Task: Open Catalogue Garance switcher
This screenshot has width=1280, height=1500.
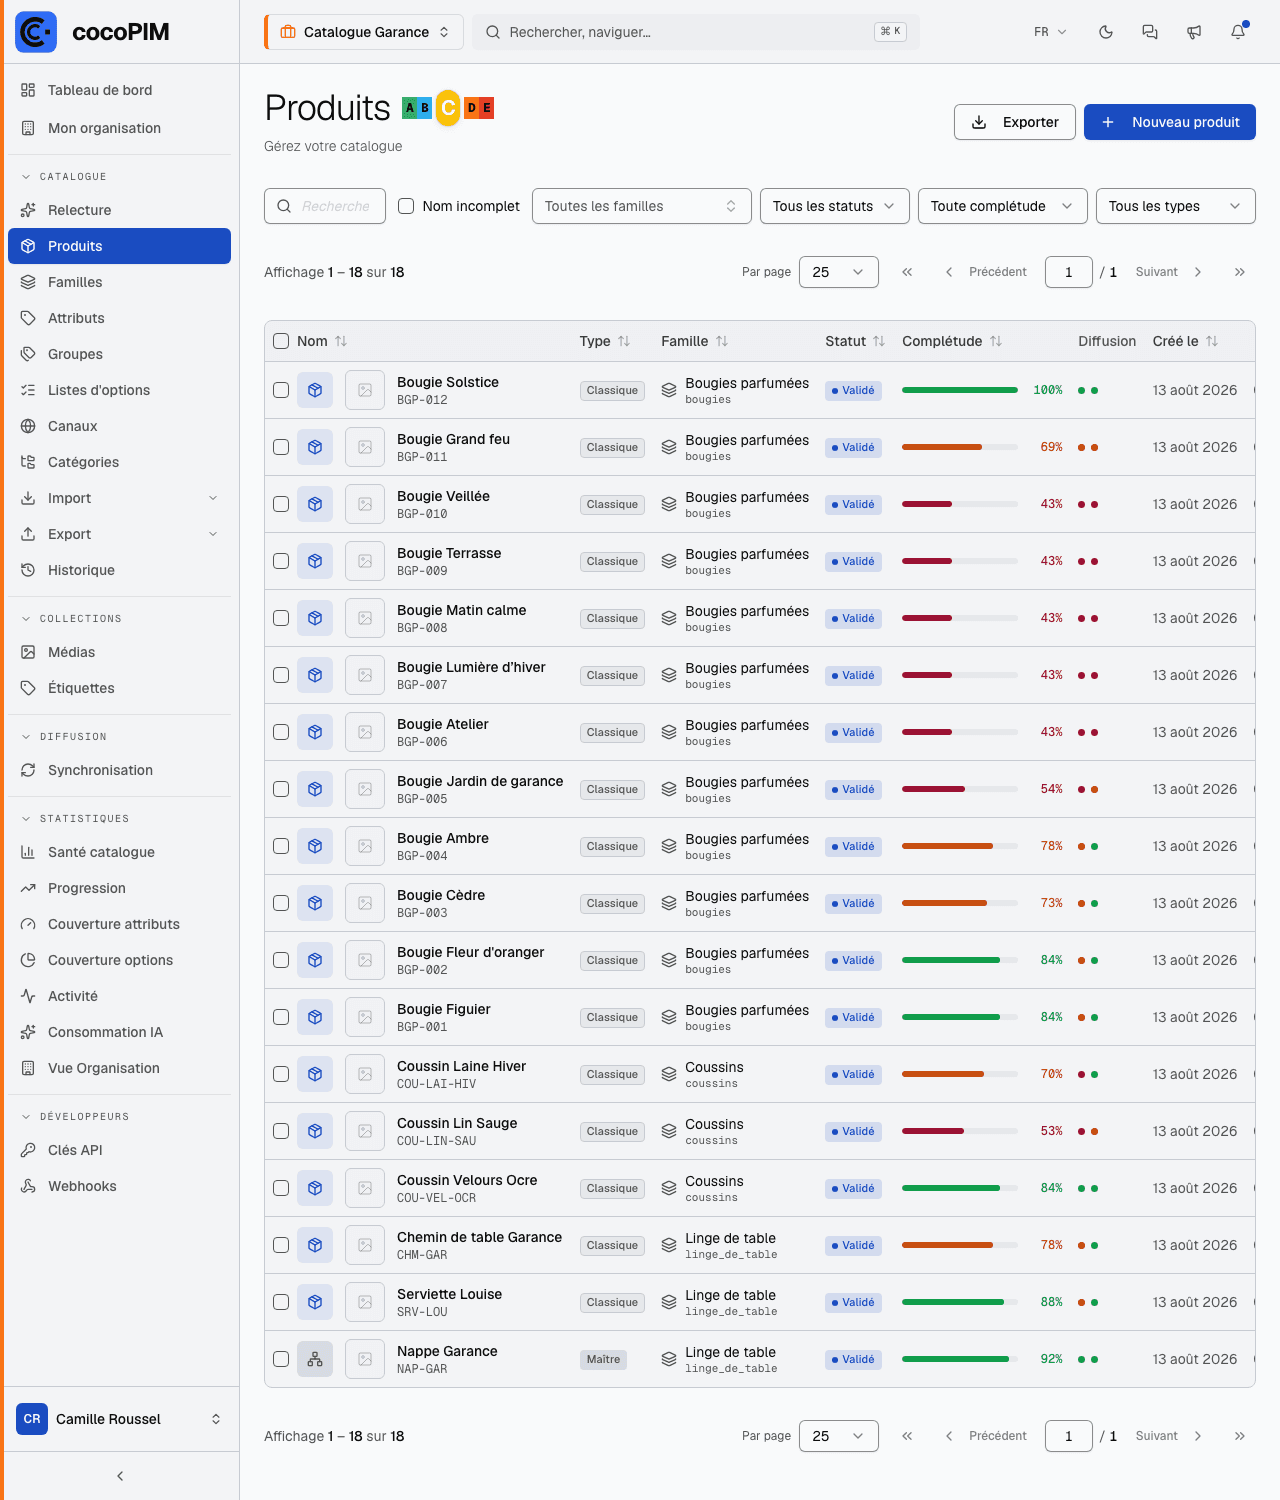Action: point(364,32)
